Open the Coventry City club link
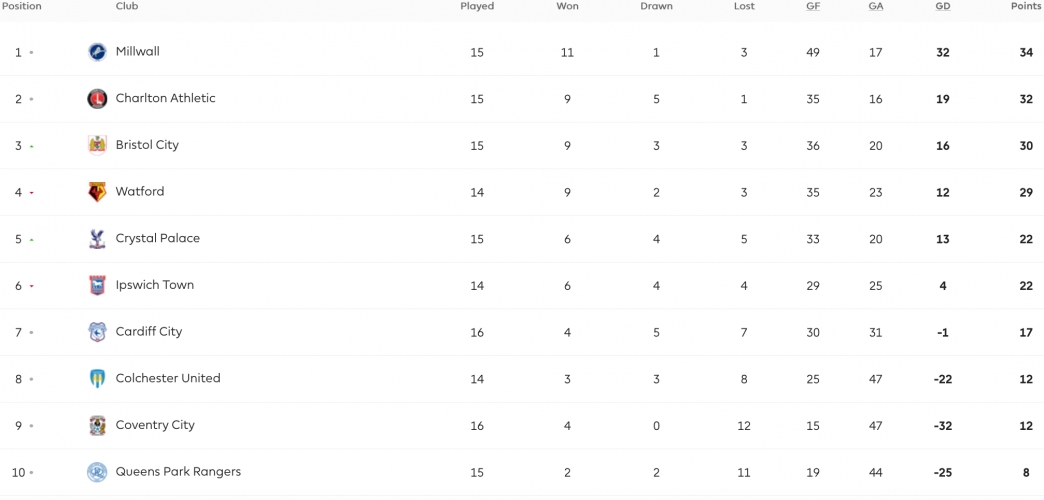This screenshot has width=1044, height=500. 155,425
